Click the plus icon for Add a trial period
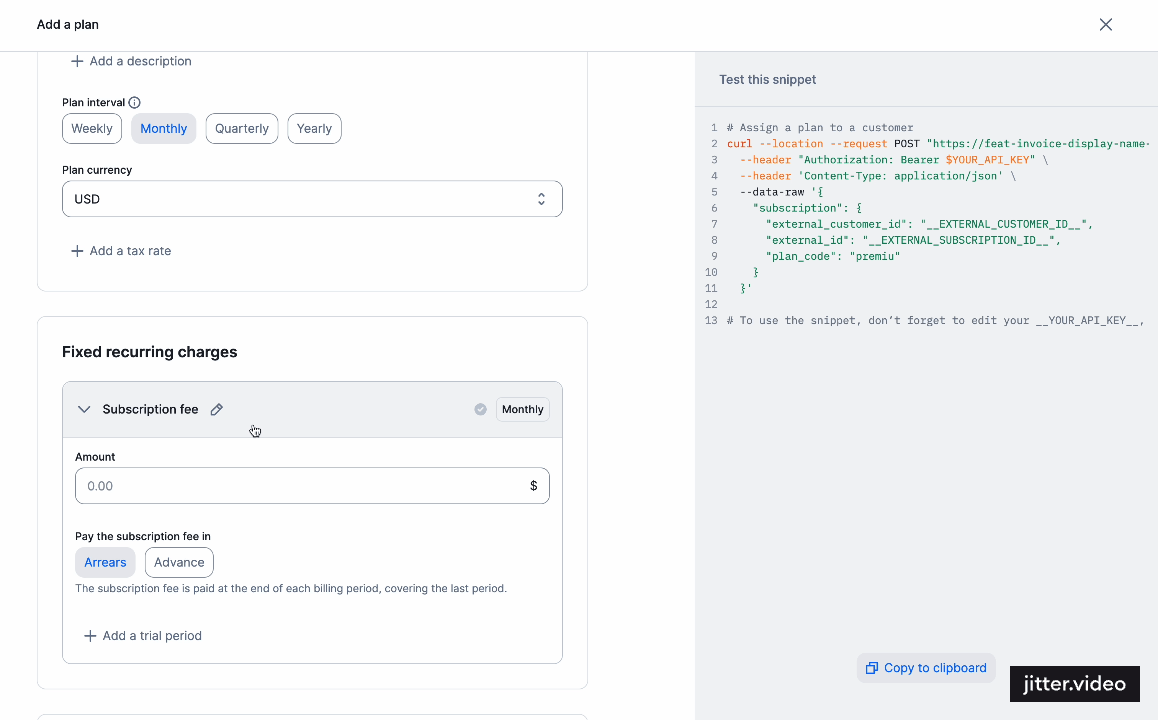 pyautogui.click(x=90, y=636)
